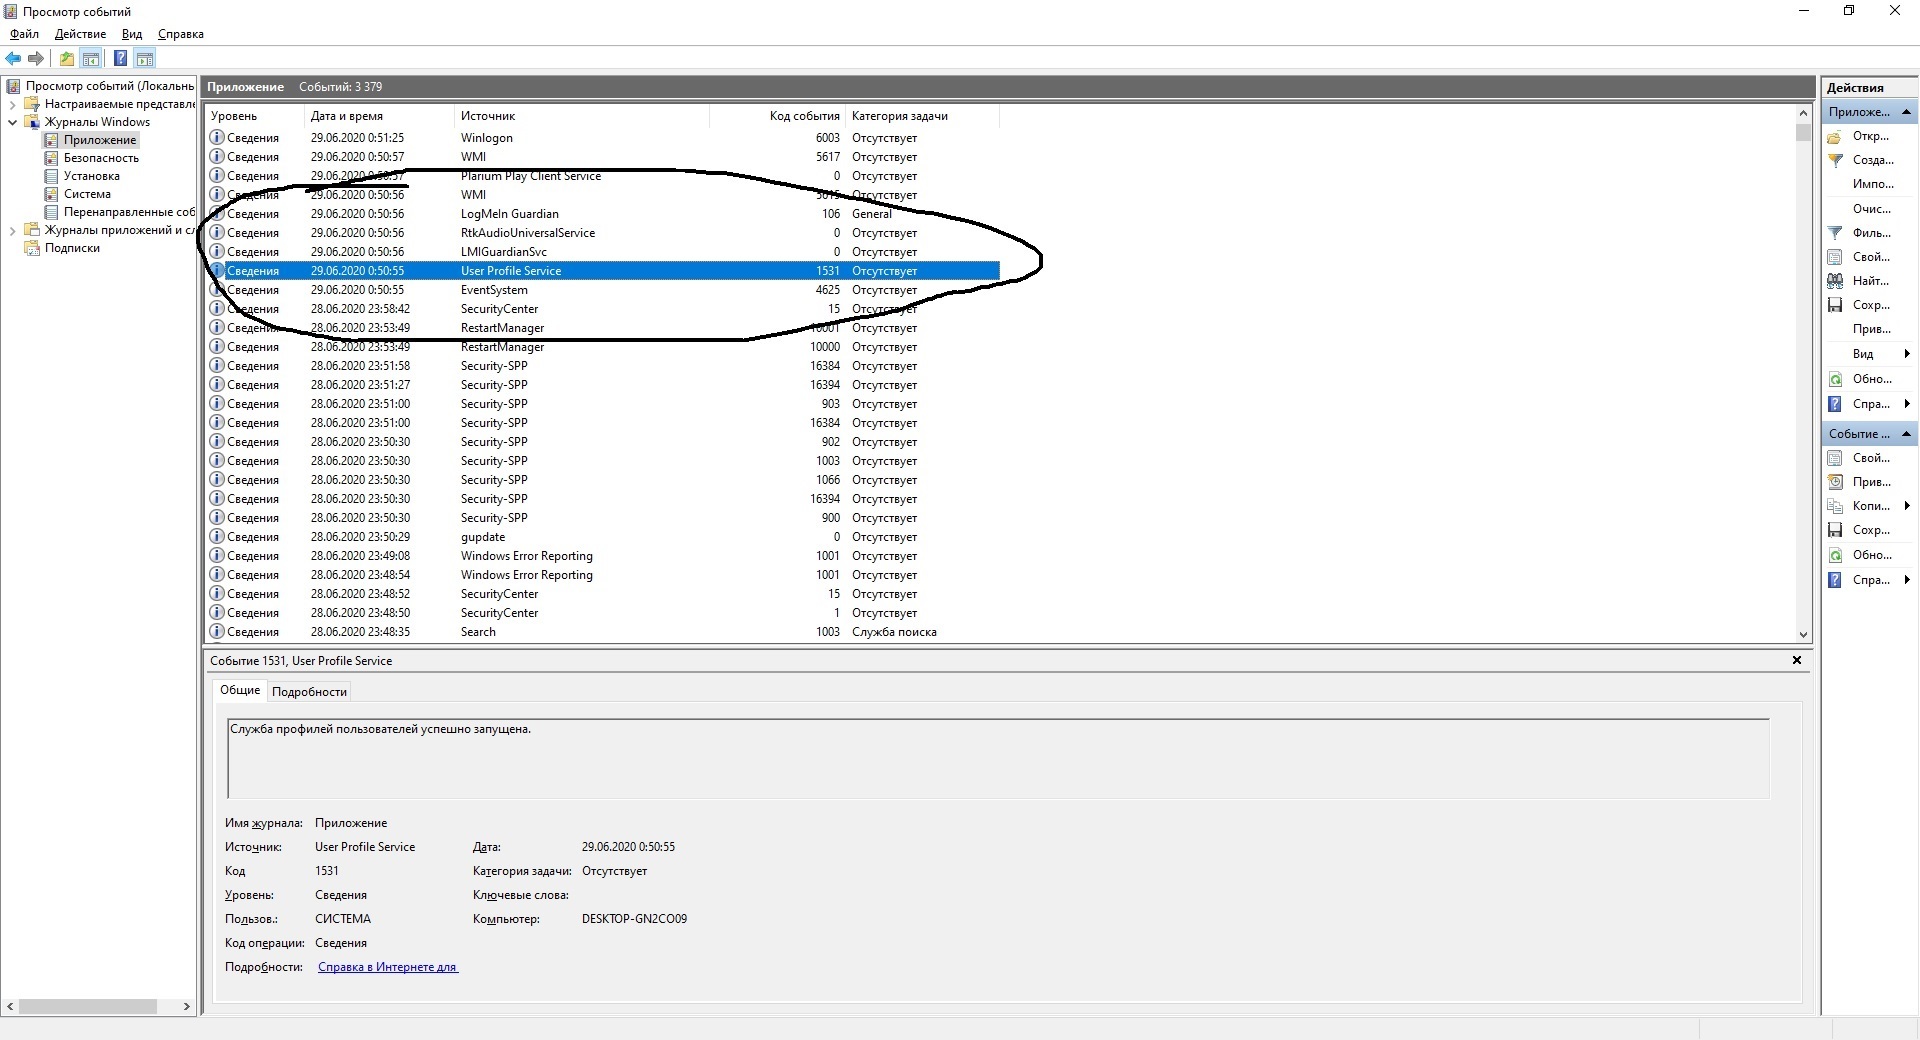Click the Копировать icon in Событие section
The height and width of the screenshot is (1040, 1920).
(x=1835, y=506)
